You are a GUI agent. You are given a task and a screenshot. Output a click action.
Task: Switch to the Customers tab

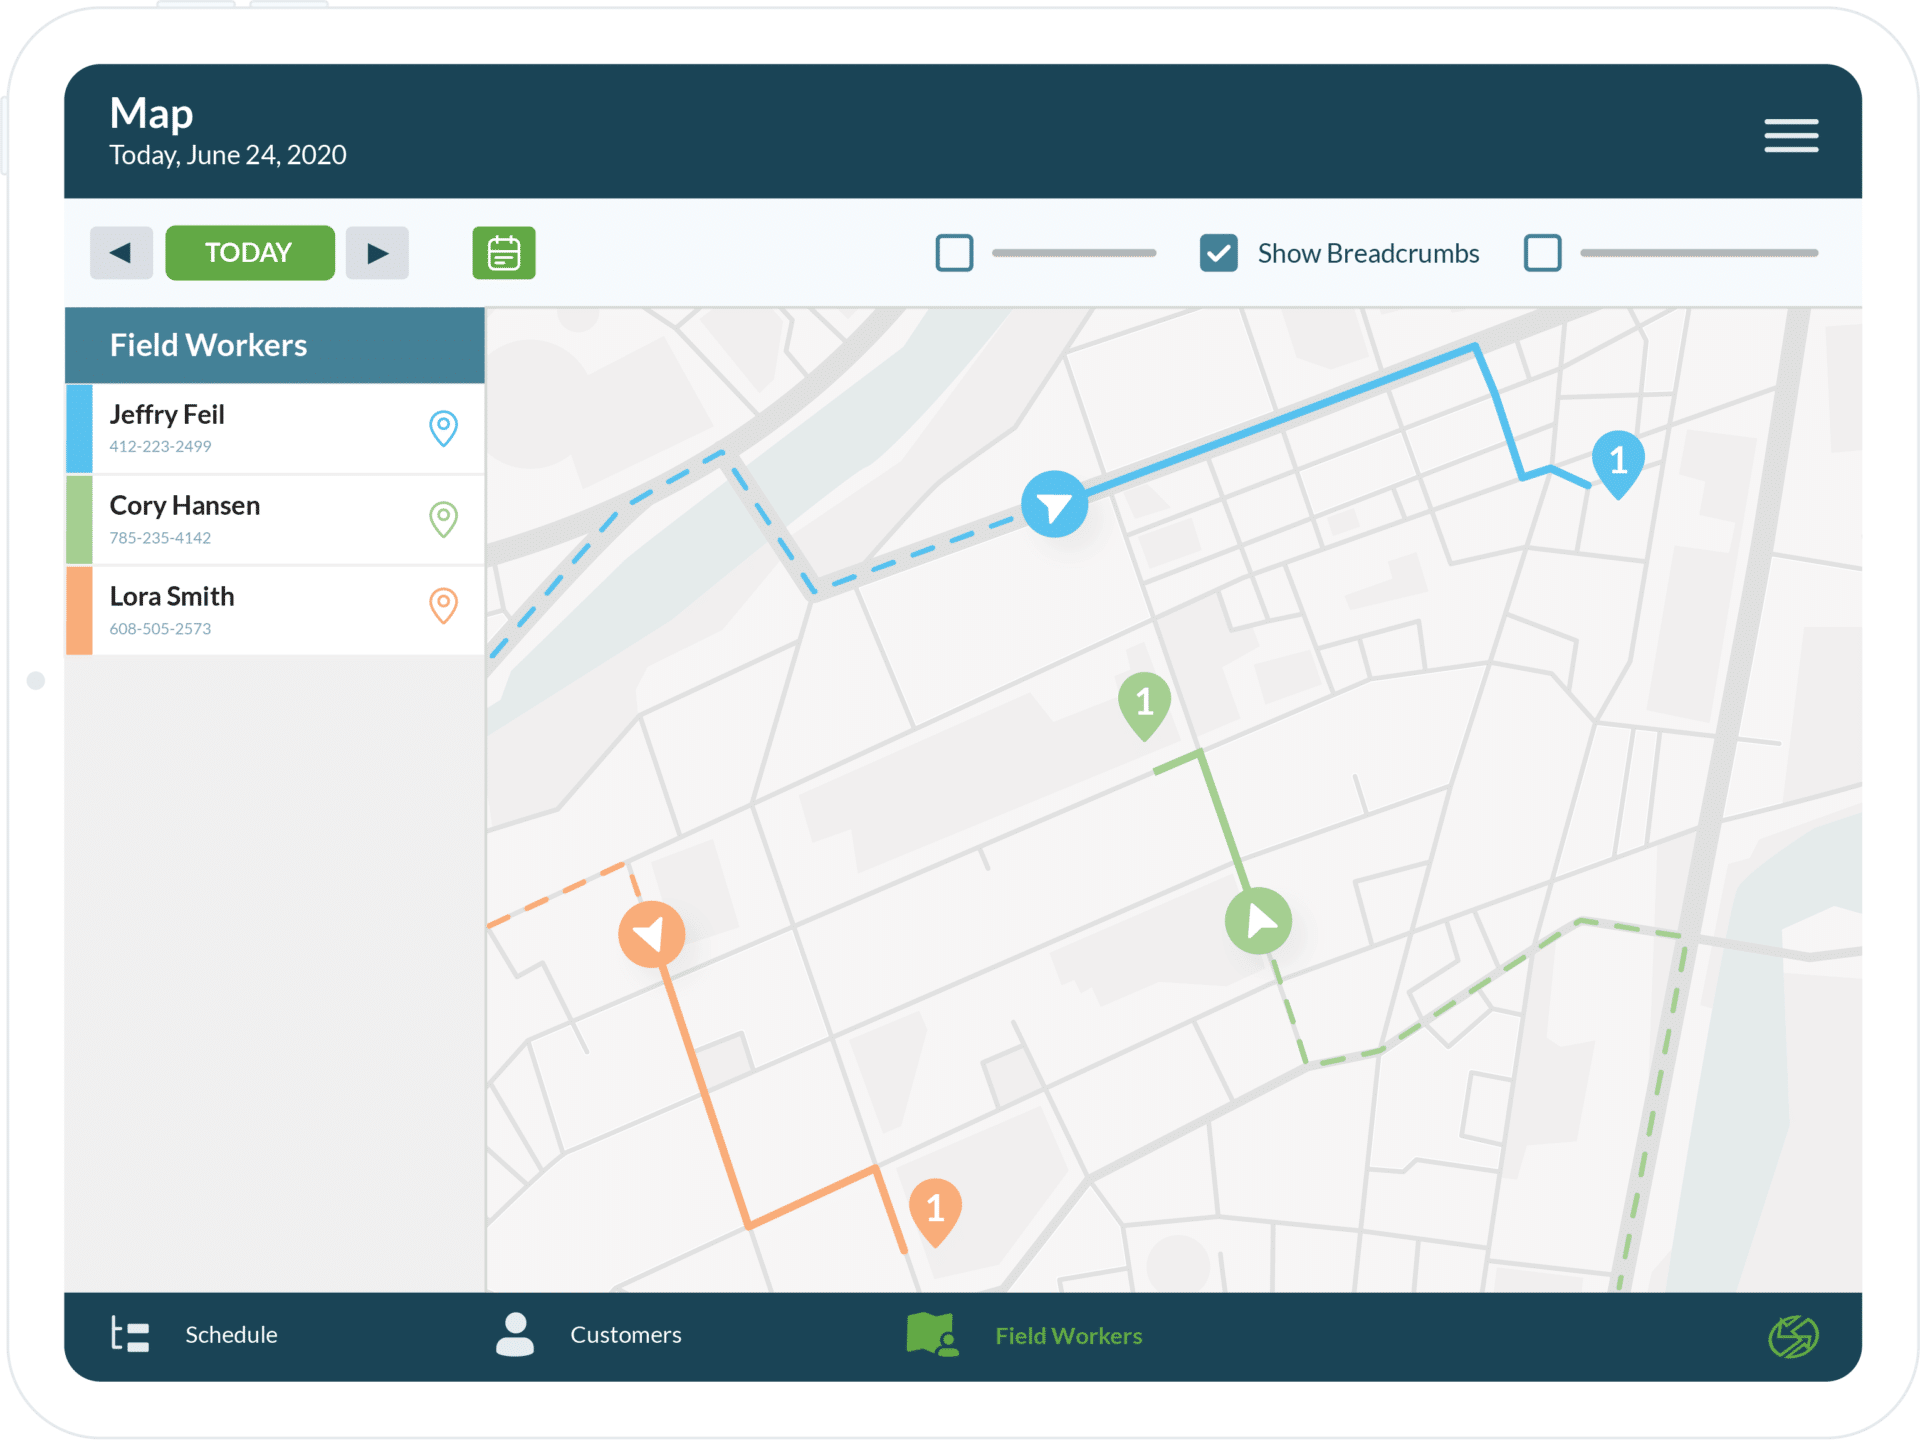coord(590,1335)
